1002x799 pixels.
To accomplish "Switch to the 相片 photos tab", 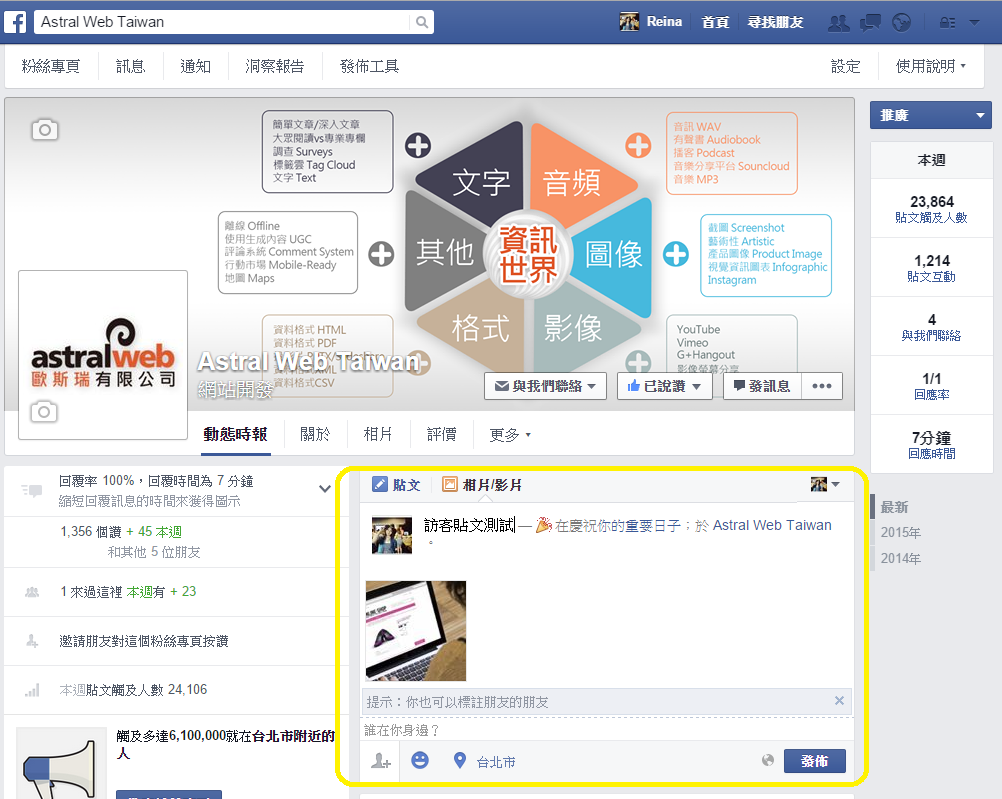I will click(x=378, y=435).
